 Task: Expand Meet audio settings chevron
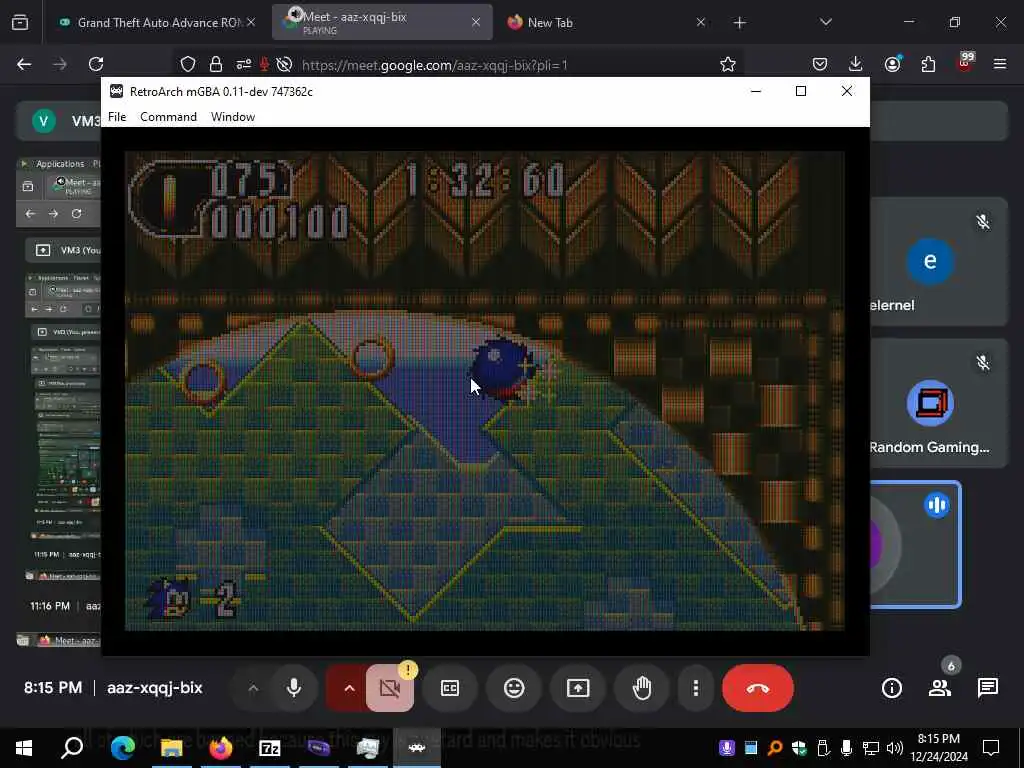[x=253, y=688]
